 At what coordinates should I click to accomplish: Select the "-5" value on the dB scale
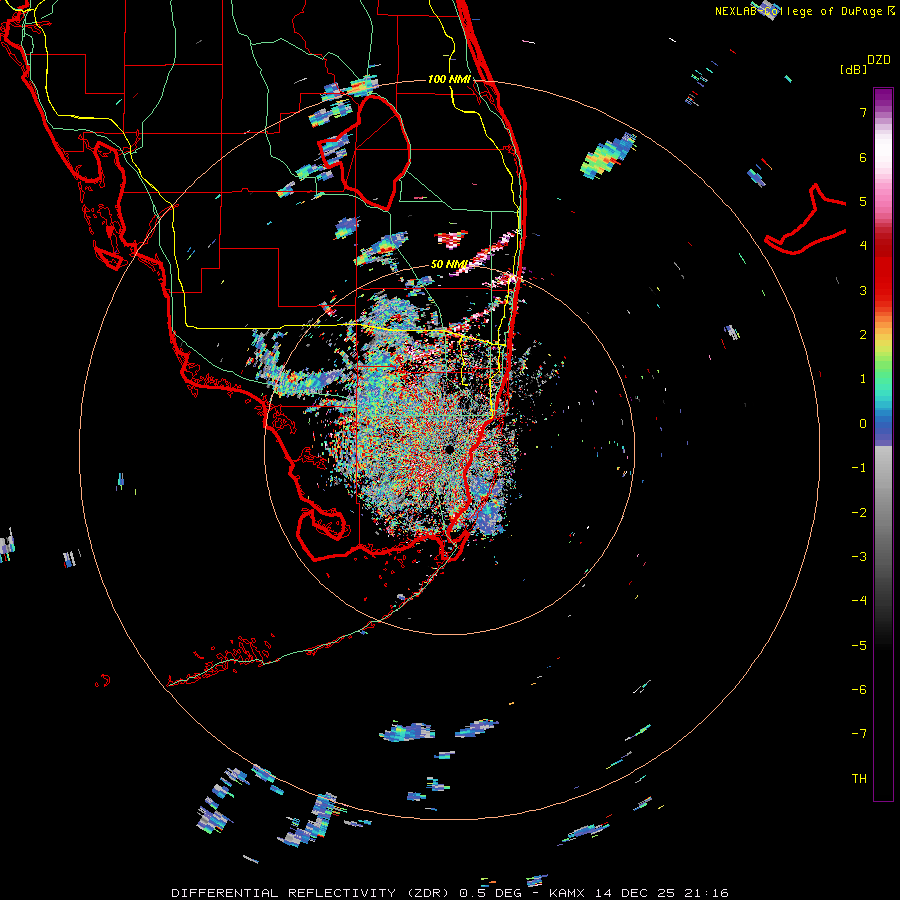click(859, 646)
